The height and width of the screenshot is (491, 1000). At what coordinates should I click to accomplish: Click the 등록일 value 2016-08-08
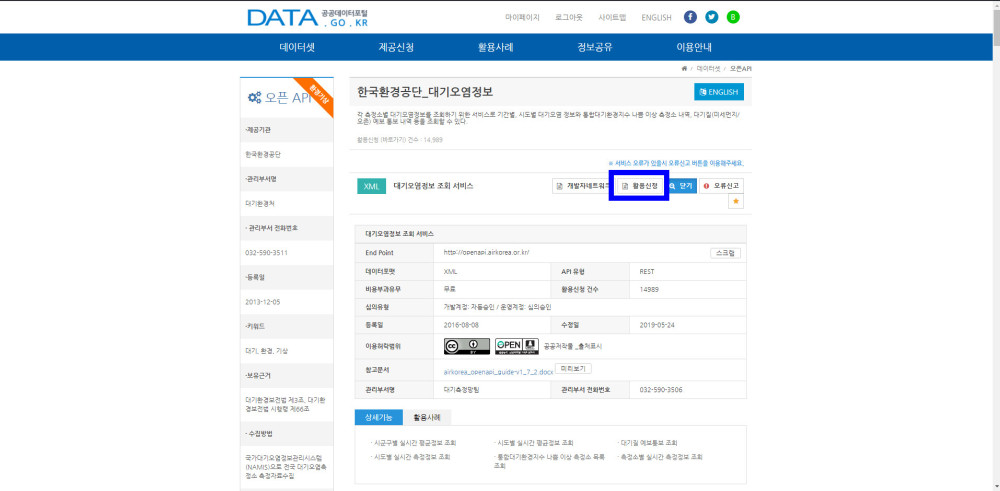tap(460, 325)
